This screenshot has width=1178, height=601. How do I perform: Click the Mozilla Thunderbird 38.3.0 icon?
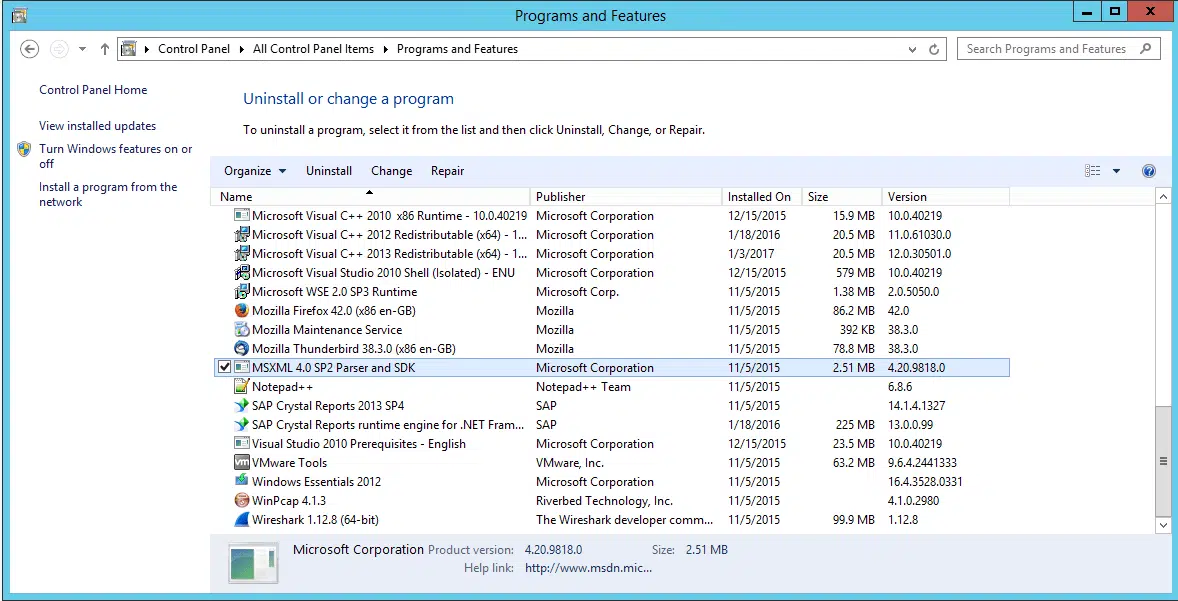(x=241, y=349)
